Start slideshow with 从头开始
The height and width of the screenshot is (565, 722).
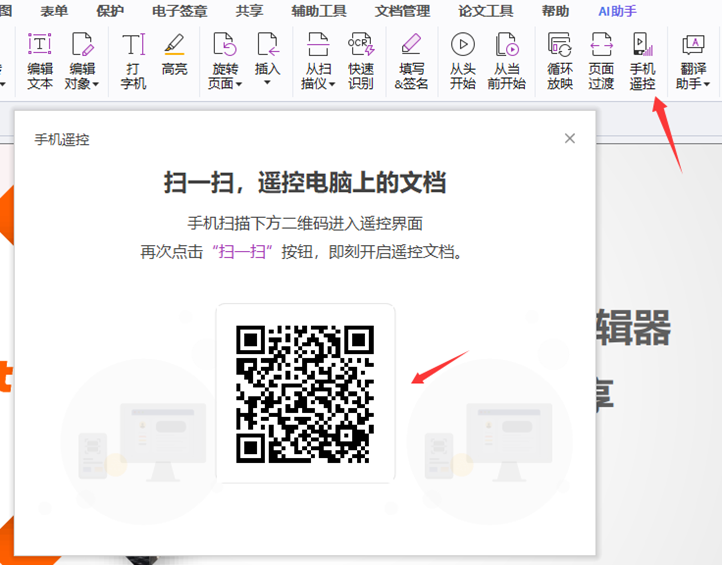click(462, 60)
